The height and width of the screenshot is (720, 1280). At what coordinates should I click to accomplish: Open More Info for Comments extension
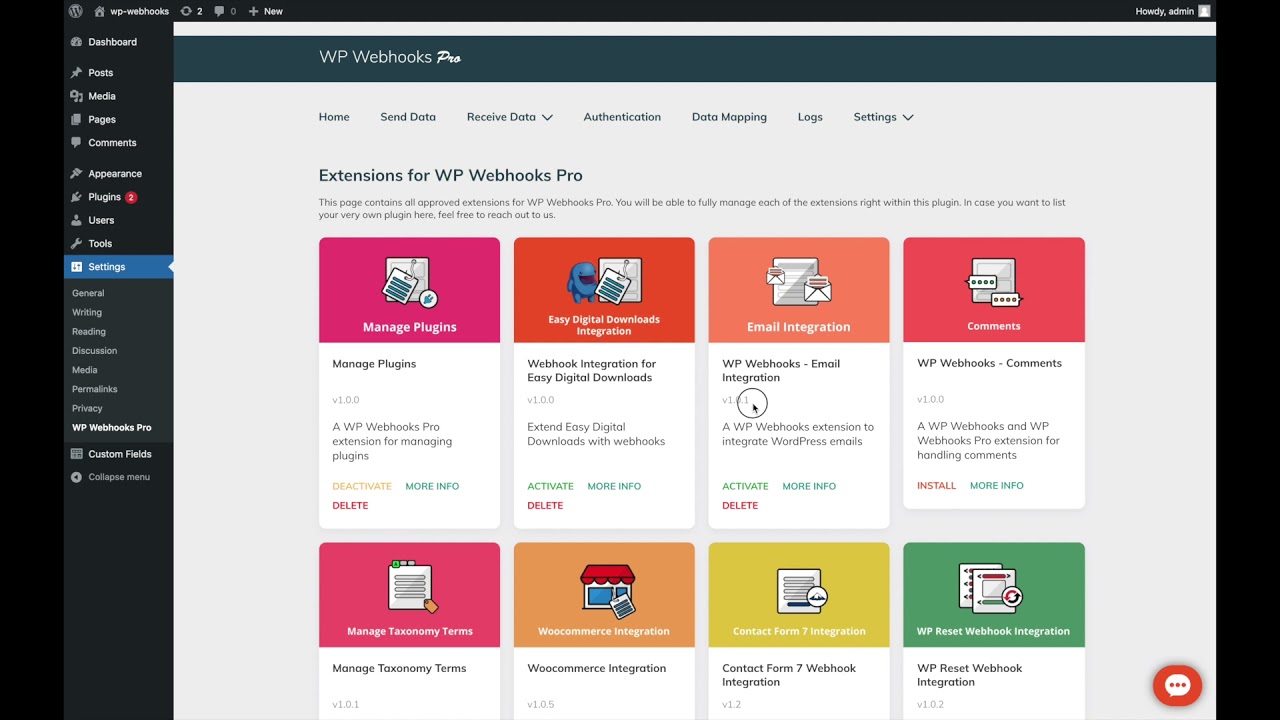(997, 485)
